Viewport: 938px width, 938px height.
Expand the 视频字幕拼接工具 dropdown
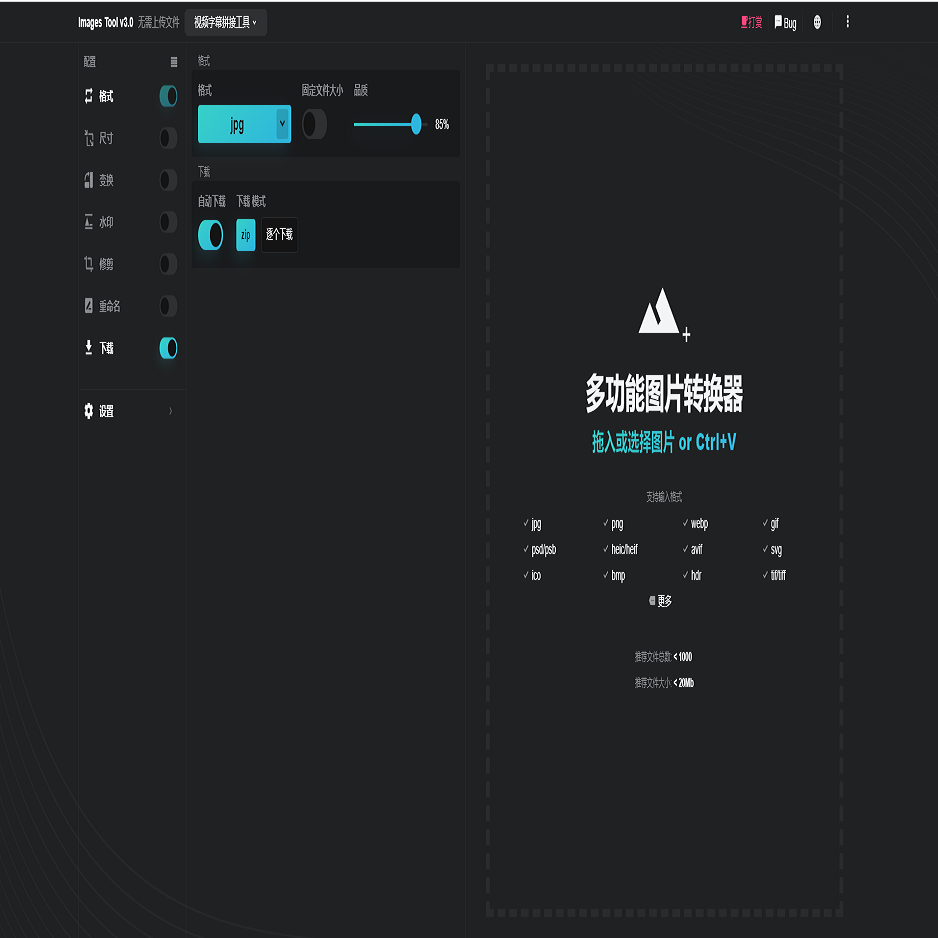(225, 22)
